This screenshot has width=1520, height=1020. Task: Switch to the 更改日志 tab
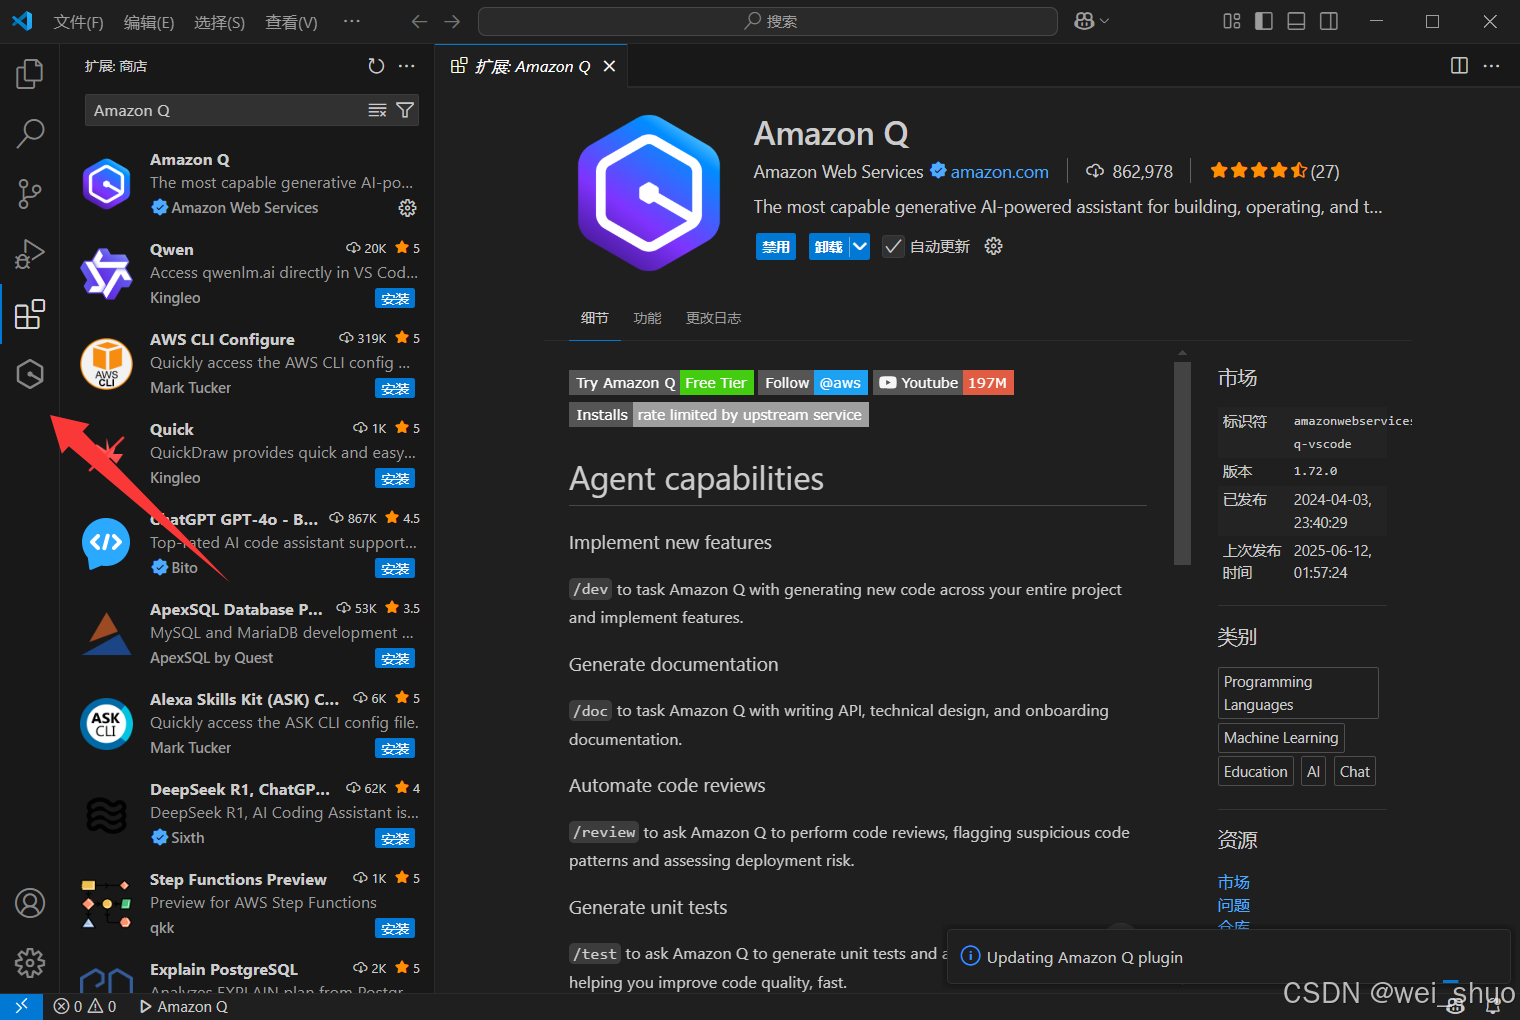pos(713,318)
